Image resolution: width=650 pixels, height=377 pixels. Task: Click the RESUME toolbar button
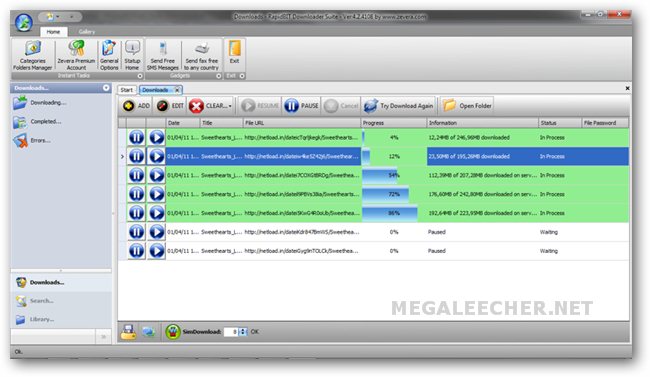tap(260, 106)
